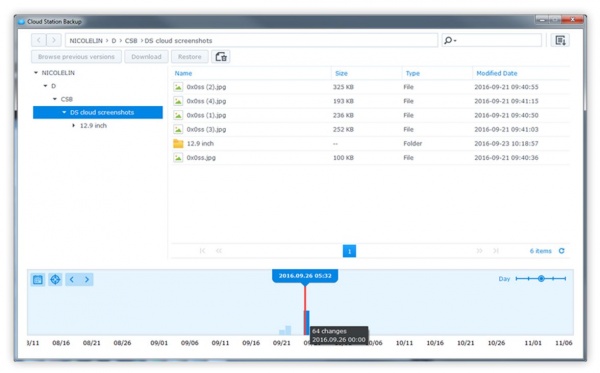Click D in the breadcrumb path
The height and width of the screenshot is (373, 600).
point(114,41)
